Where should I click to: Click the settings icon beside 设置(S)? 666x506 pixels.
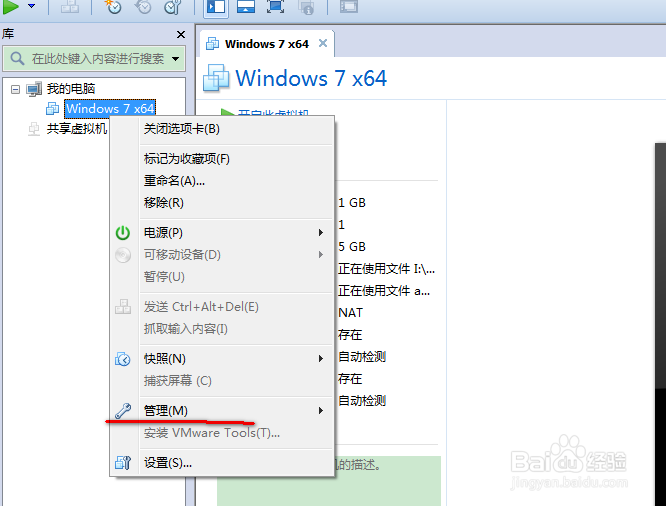[x=123, y=463]
